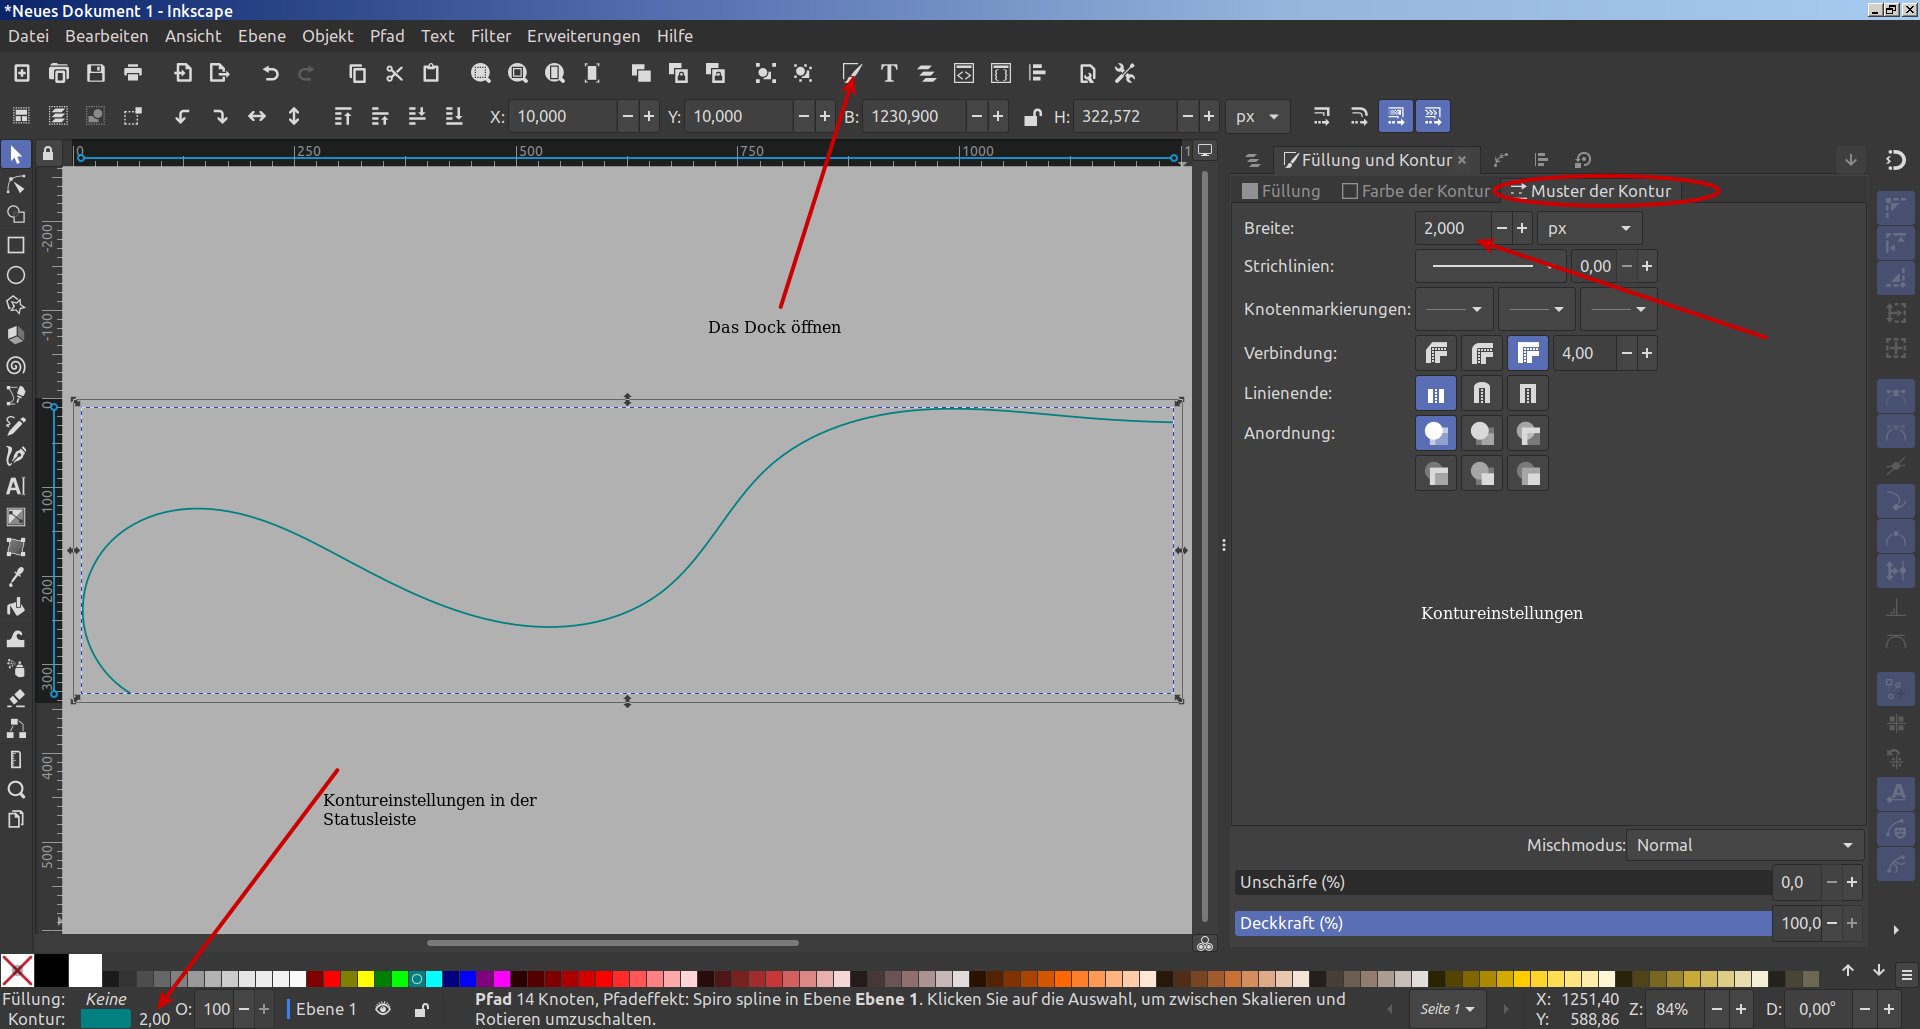Pick the yellow swatch in the palette
Viewport: 1920px width, 1029px height.
pyautogui.click(x=366, y=979)
